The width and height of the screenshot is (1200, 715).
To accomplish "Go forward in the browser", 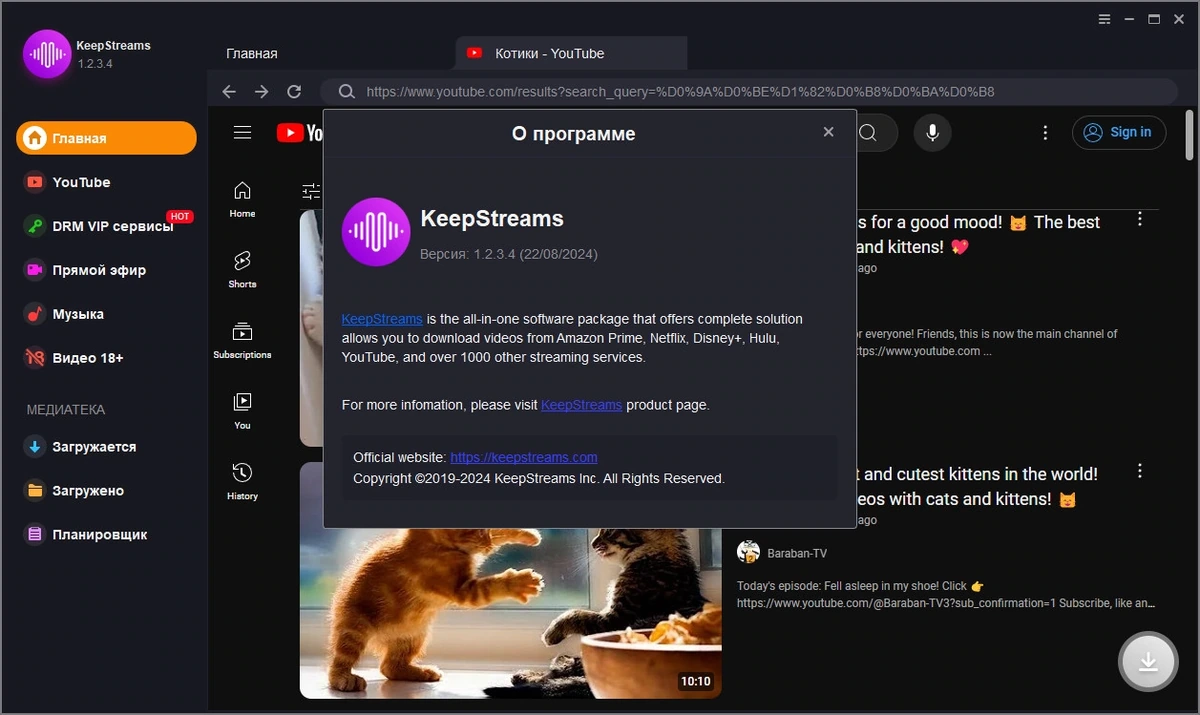I will point(261,91).
